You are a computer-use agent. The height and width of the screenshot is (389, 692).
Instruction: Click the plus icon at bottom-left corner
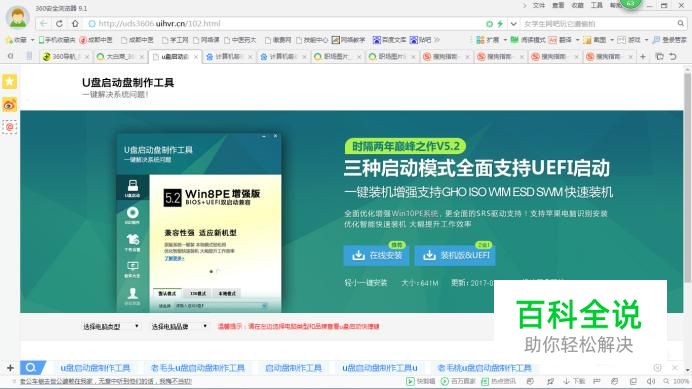(x=11, y=367)
